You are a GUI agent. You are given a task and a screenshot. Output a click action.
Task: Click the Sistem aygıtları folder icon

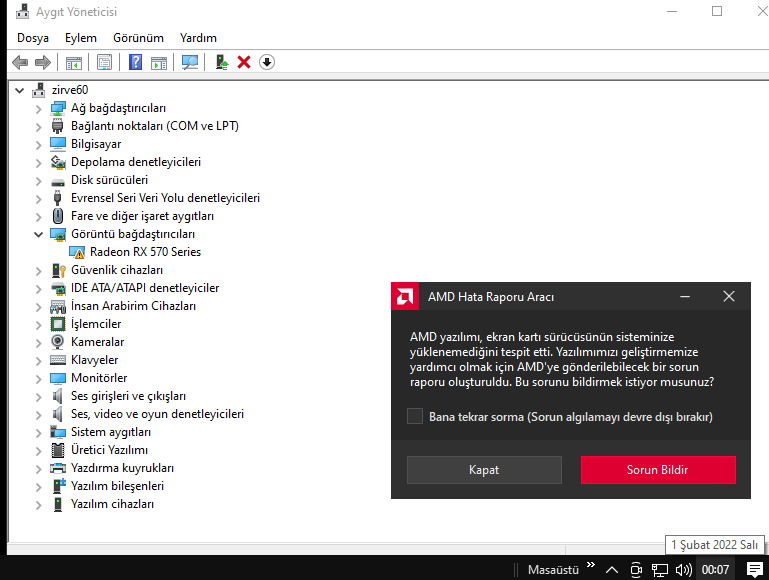pos(58,432)
